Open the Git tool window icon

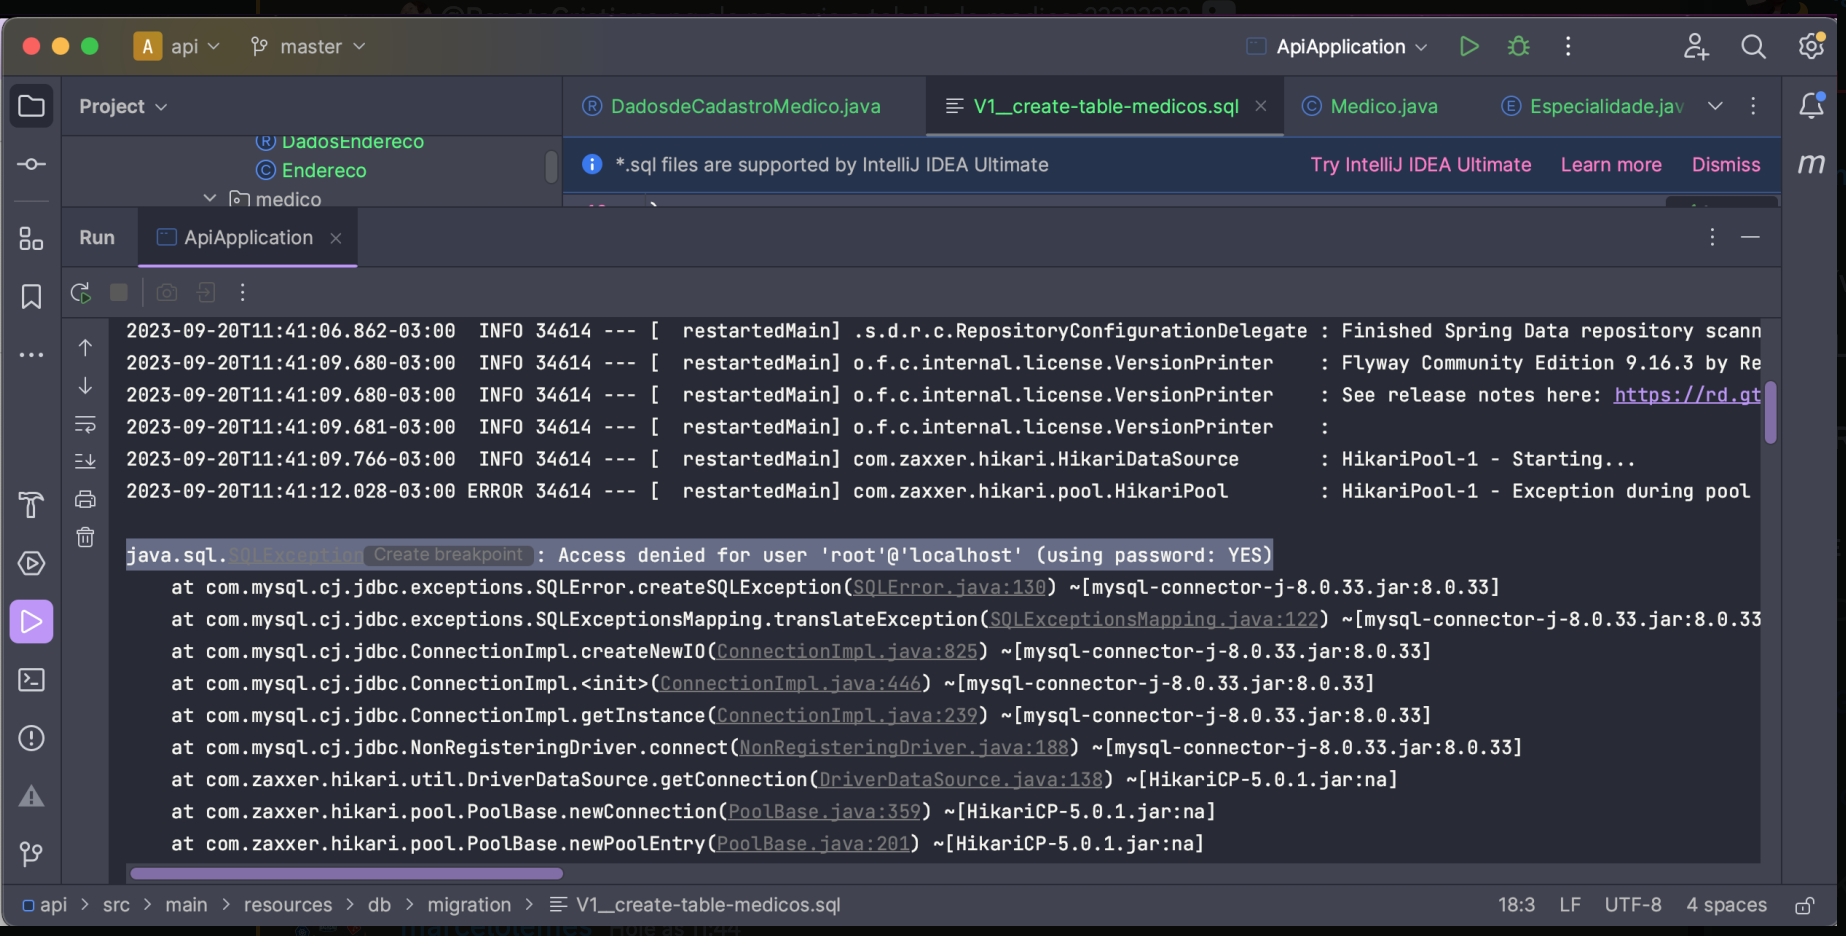pyautogui.click(x=31, y=854)
